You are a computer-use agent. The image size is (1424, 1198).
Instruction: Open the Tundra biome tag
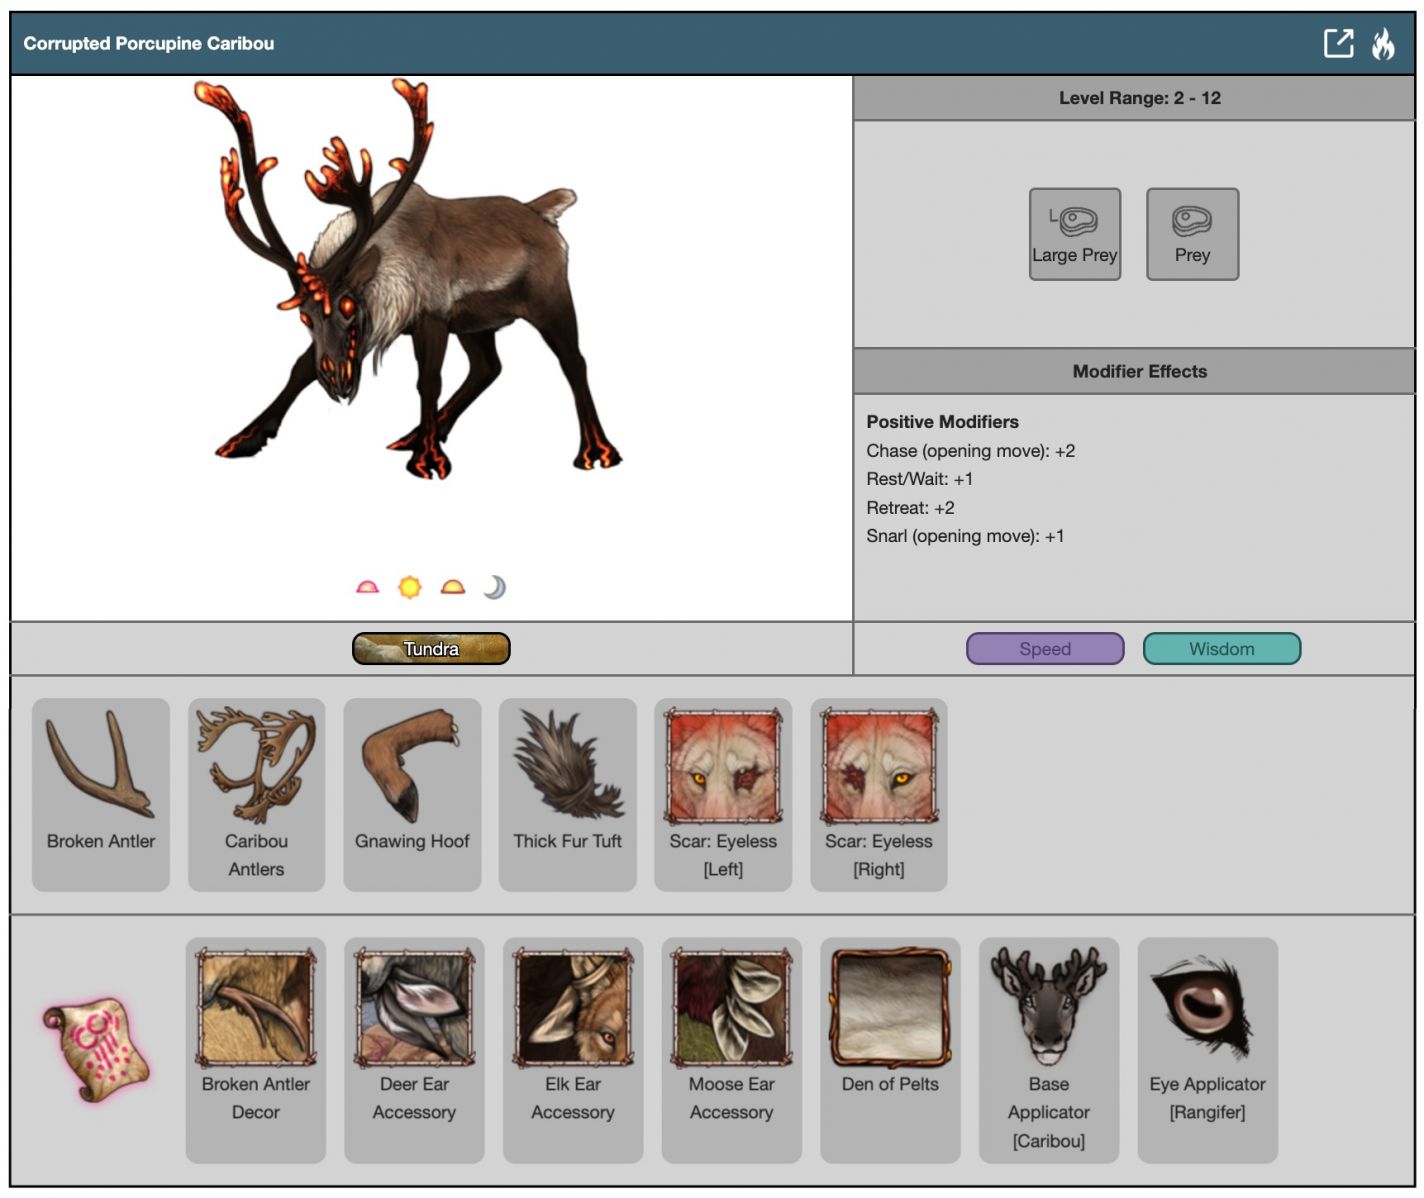(431, 649)
